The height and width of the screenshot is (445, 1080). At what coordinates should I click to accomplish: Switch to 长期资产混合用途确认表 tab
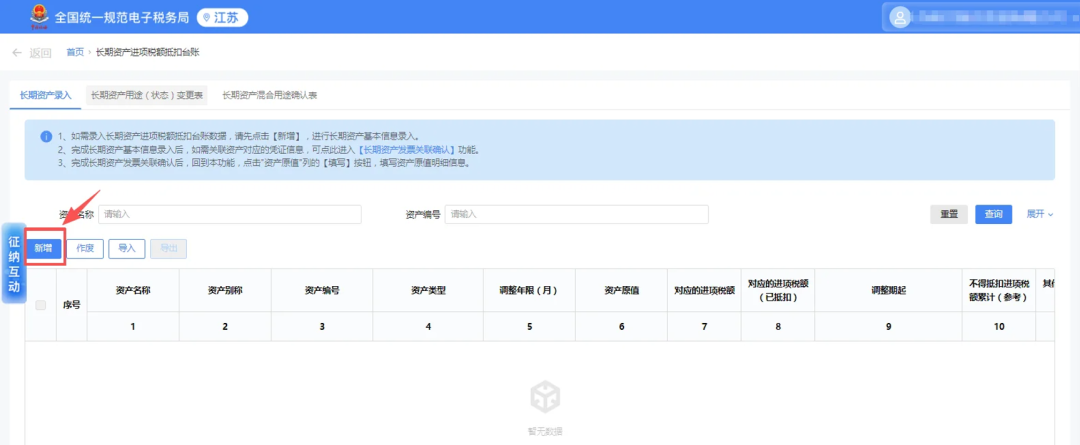pos(269,96)
